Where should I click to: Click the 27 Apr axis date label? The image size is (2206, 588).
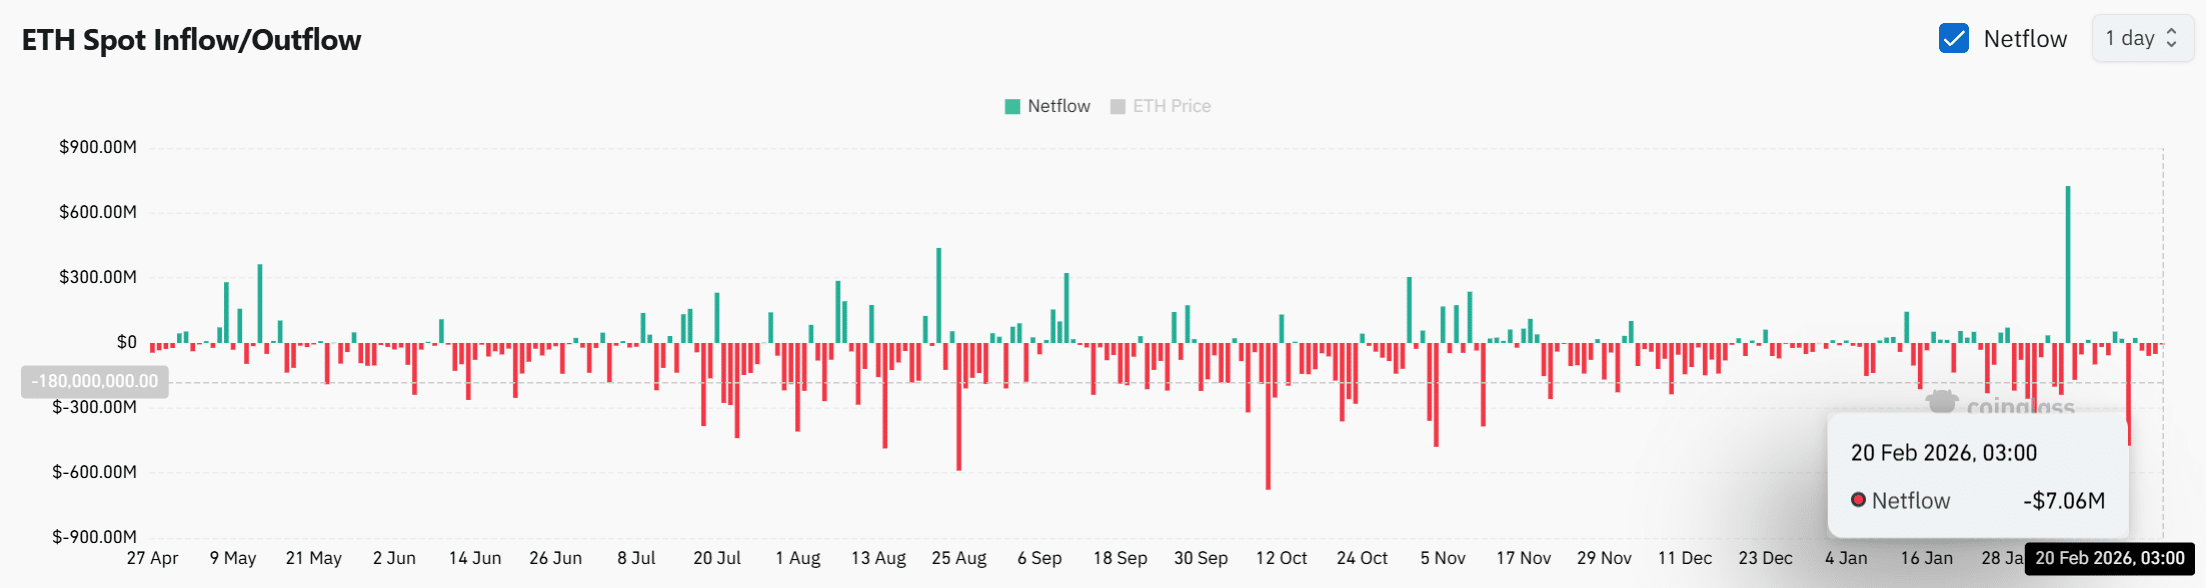pos(152,558)
